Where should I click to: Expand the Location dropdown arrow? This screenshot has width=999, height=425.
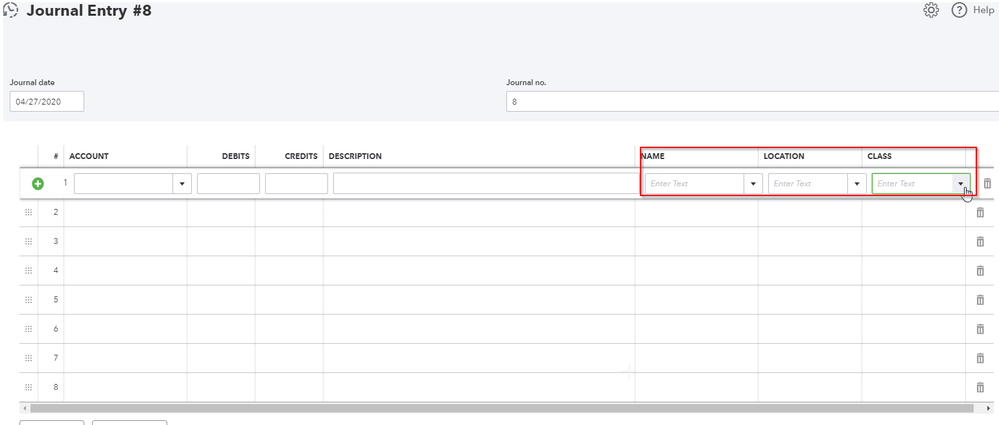[x=857, y=184]
